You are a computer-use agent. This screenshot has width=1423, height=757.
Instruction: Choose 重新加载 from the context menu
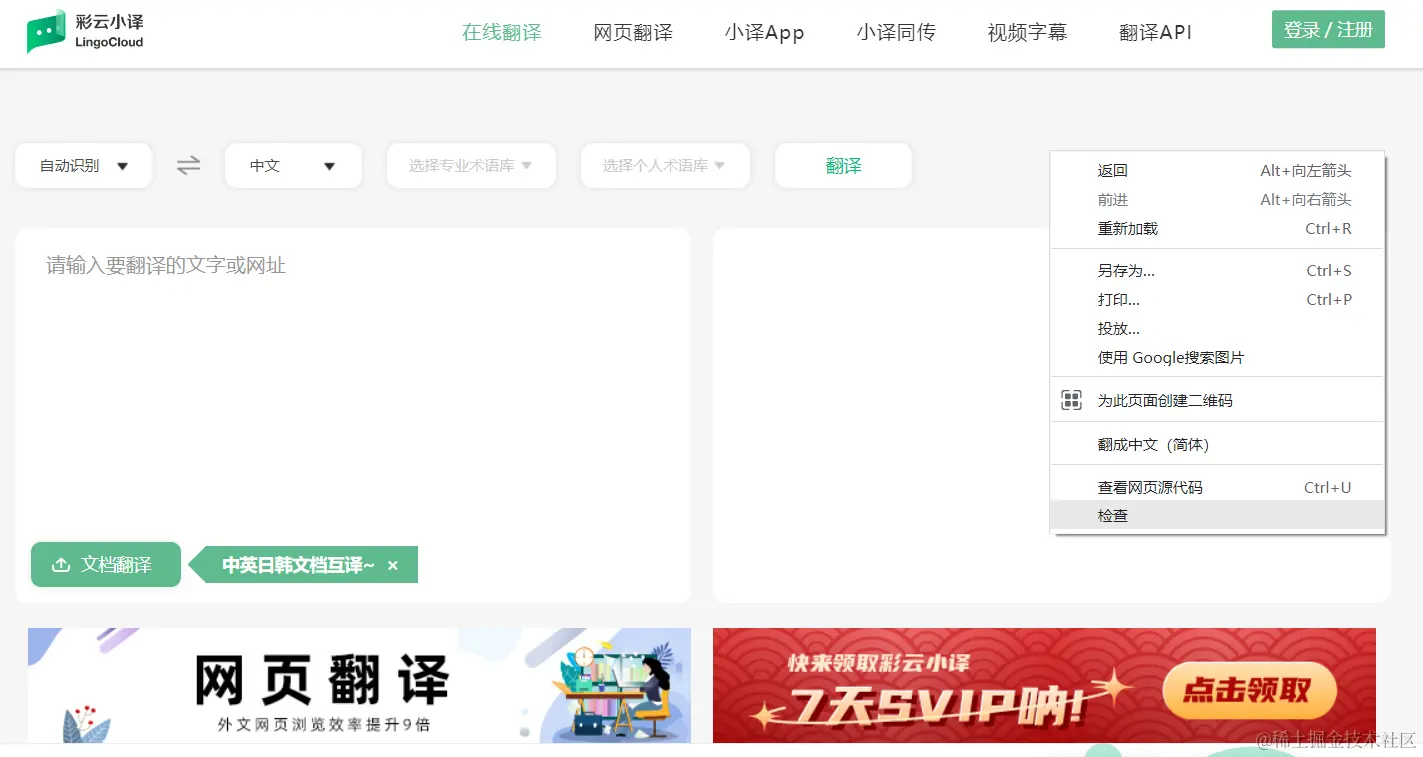tap(1217, 229)
